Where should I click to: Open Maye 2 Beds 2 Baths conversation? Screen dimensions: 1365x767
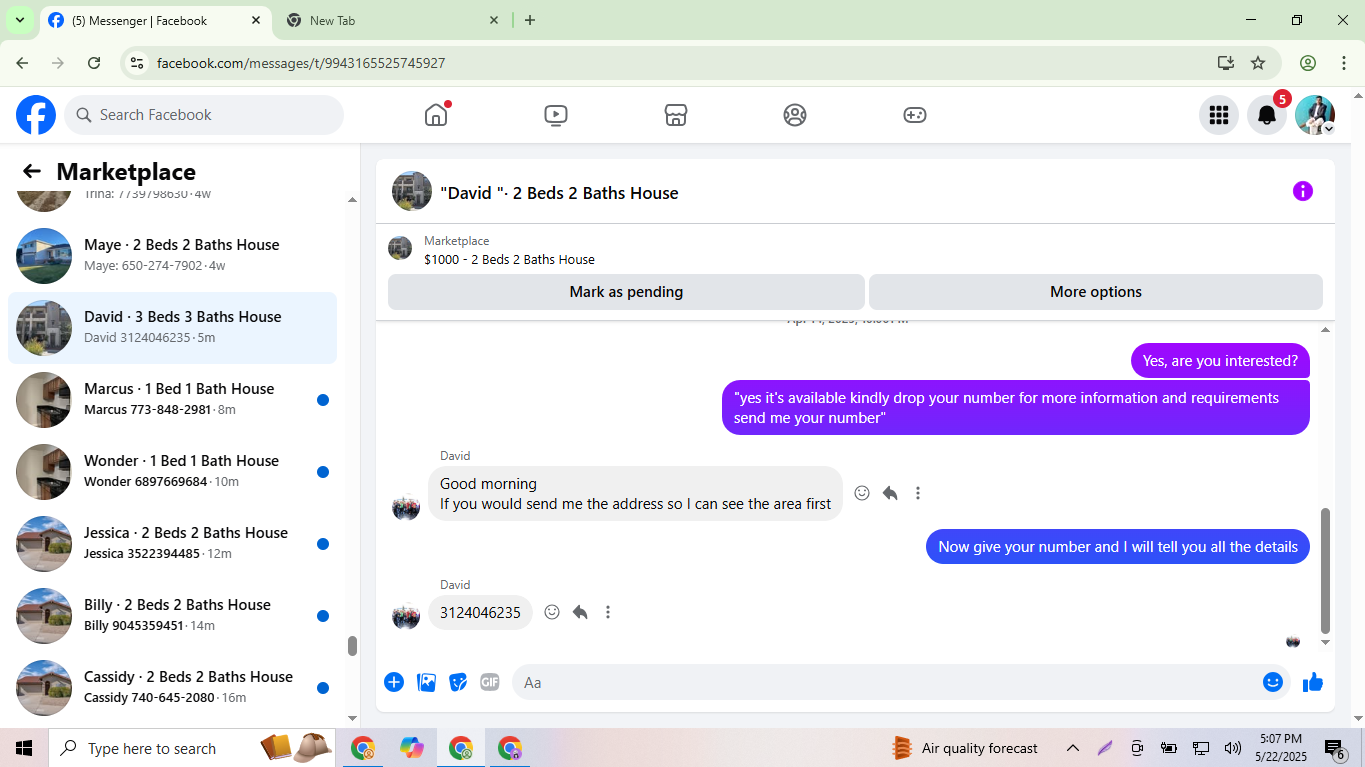pos(172,256)
